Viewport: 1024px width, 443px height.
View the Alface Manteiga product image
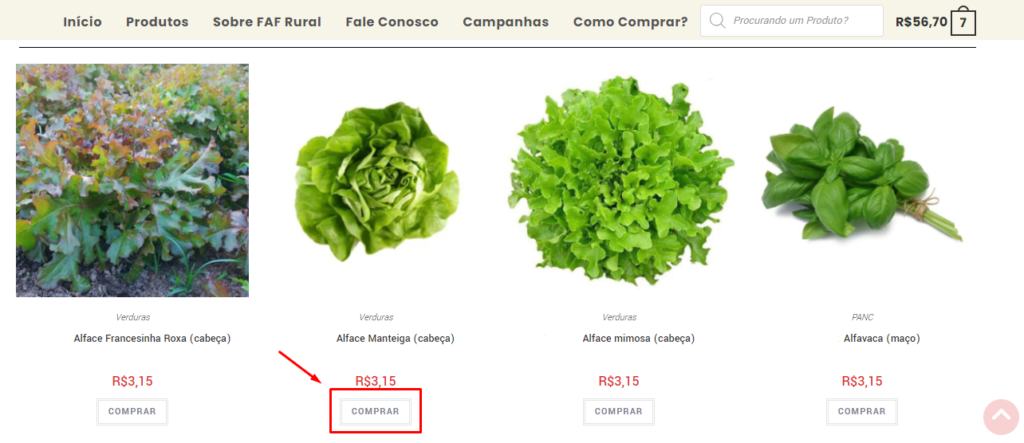(377, 181)
